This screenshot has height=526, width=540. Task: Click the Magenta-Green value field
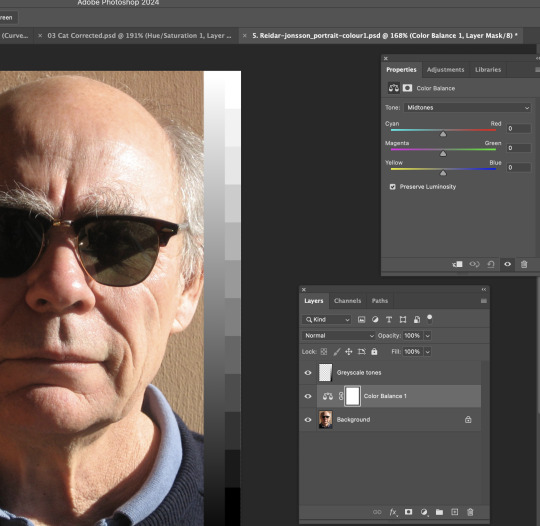[518, 148]
